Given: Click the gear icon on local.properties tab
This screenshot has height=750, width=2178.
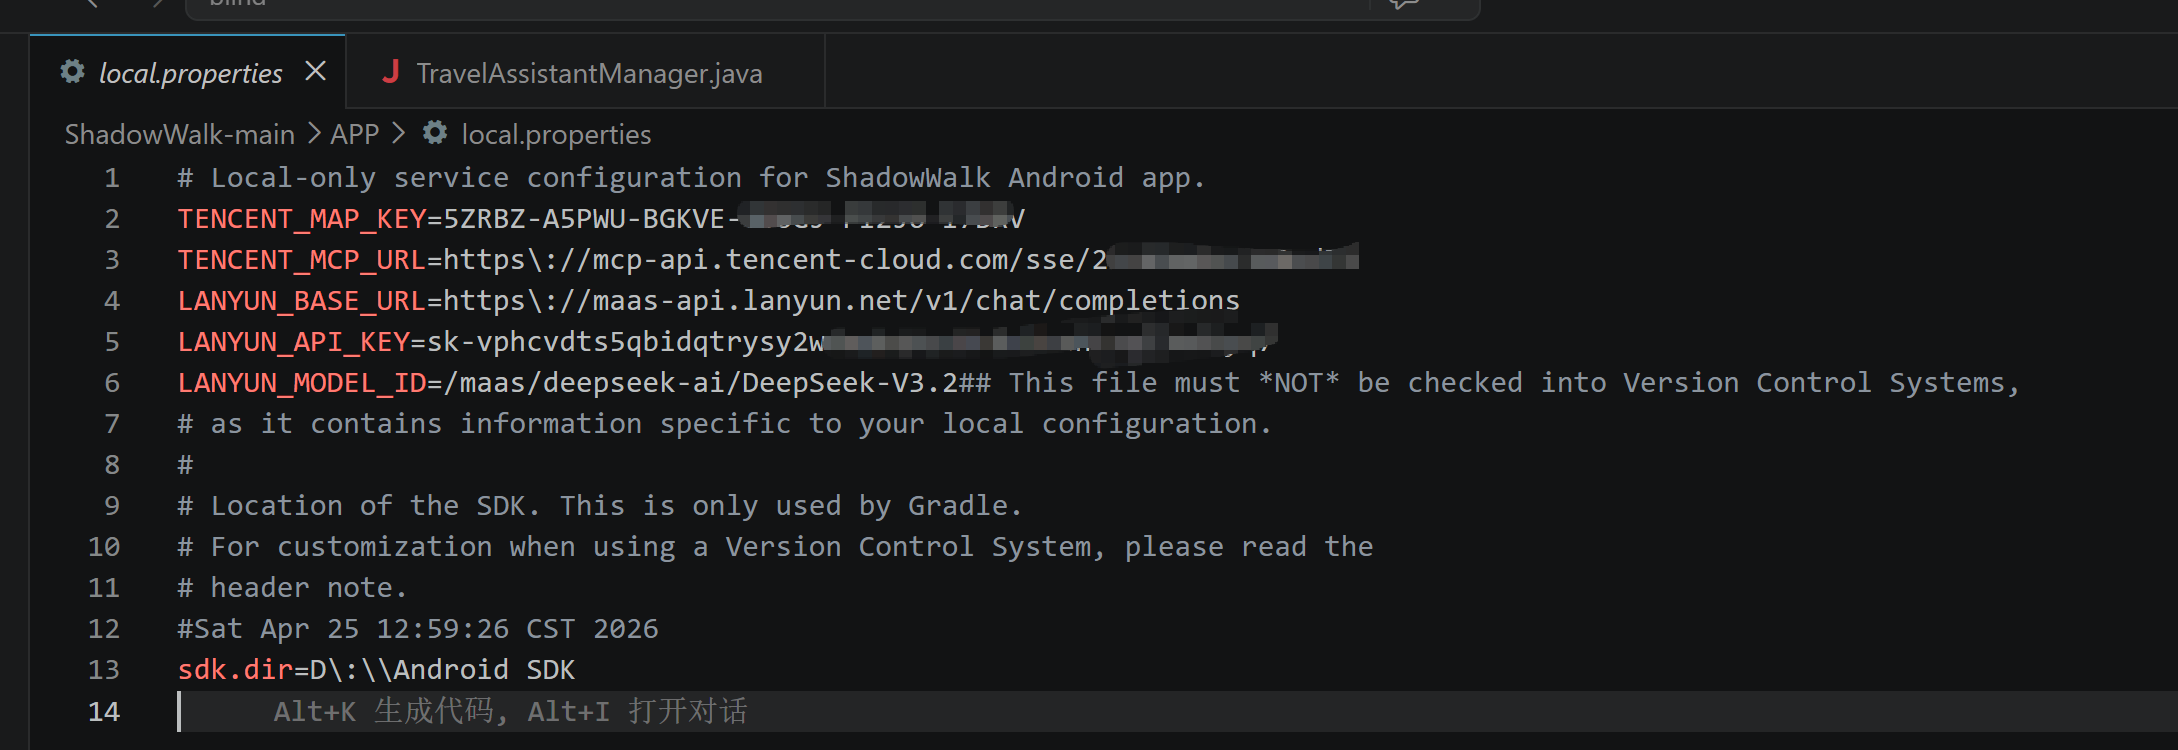Looking at the screenshot, I should [x=72, y=71].
